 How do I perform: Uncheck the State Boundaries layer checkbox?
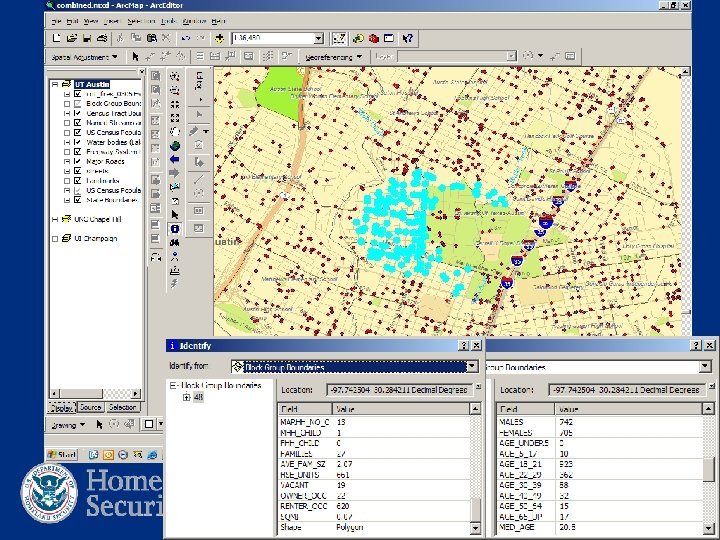coord(77,200)
